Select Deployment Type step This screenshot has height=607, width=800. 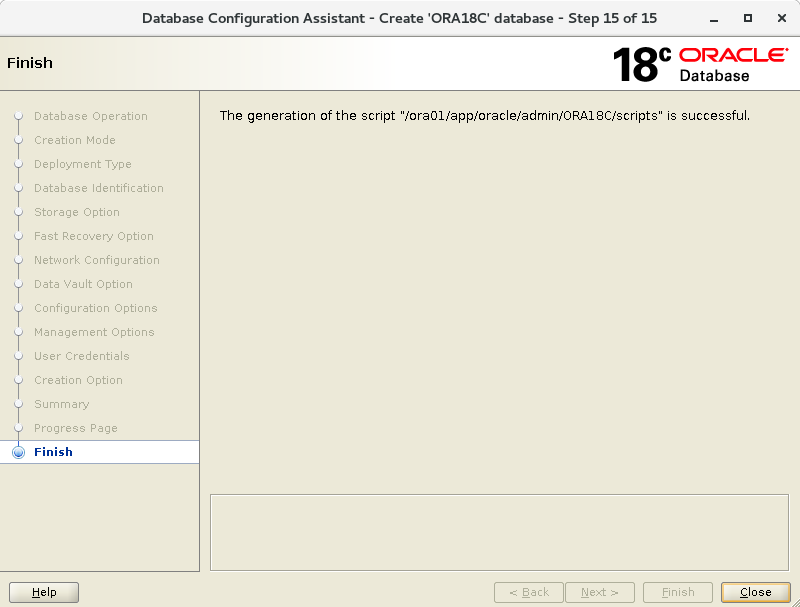pos(83,164)
